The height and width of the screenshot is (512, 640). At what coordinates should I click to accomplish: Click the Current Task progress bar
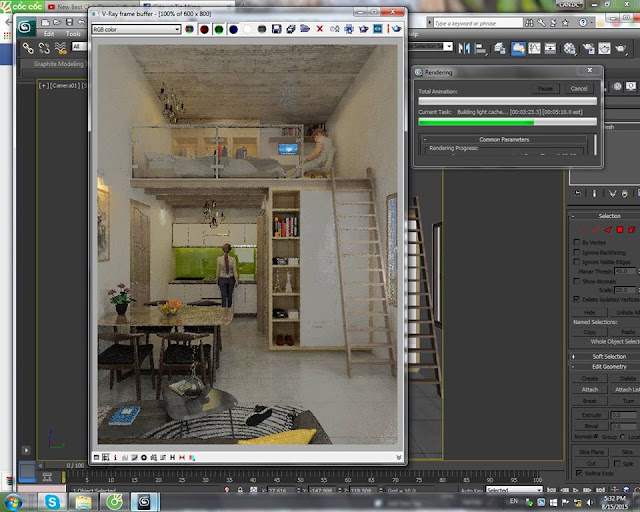507,122
